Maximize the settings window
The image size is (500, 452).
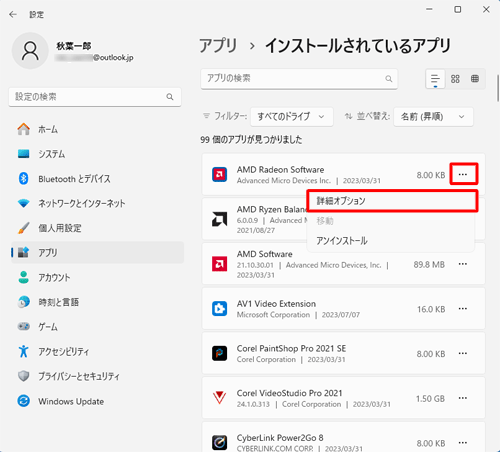[458, 9]
